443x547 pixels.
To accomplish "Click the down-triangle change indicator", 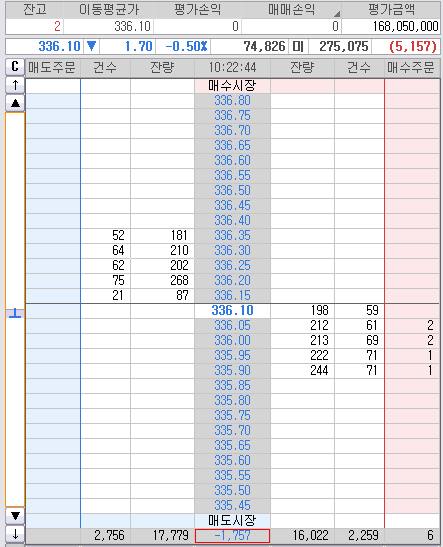I will coord(91,46).
